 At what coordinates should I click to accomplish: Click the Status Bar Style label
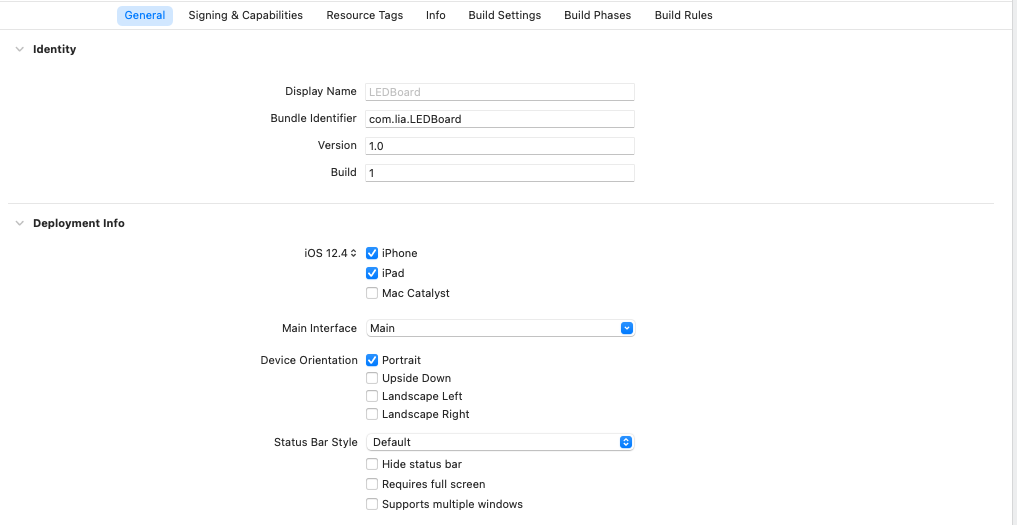[315, 442]
